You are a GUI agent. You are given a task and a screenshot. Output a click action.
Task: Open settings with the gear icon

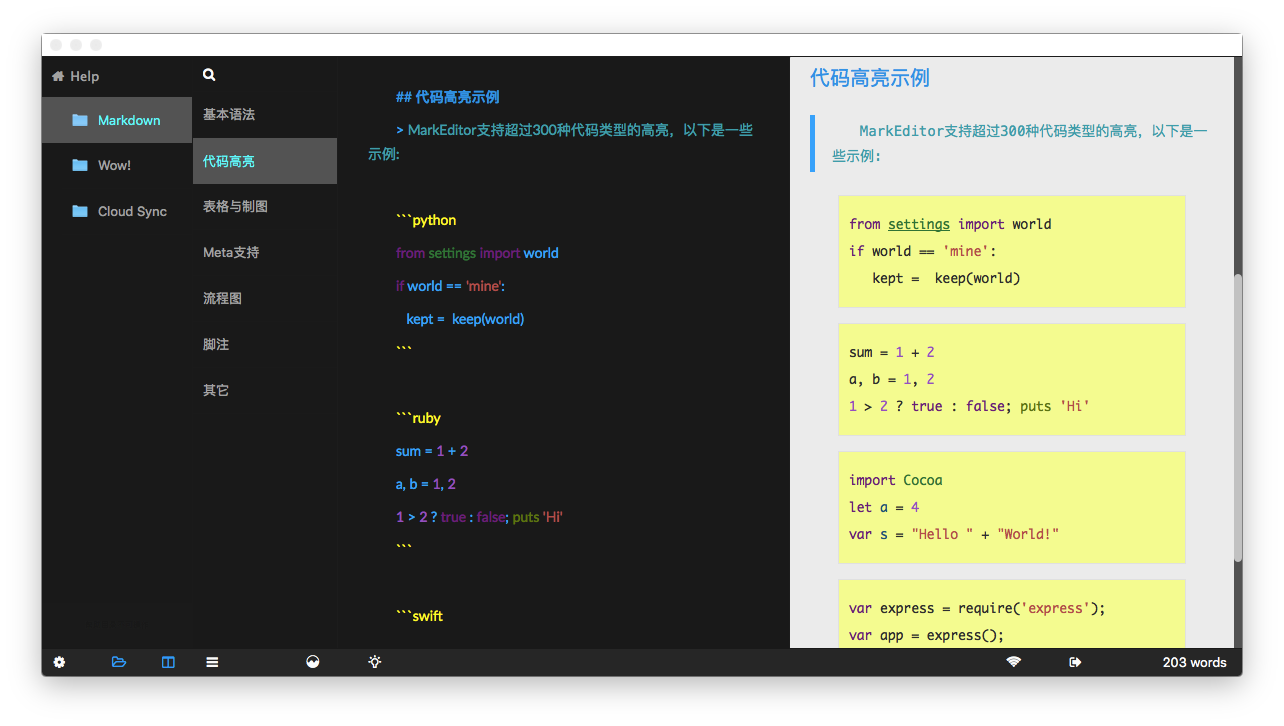pyautogui.click(x=59, y=662)
